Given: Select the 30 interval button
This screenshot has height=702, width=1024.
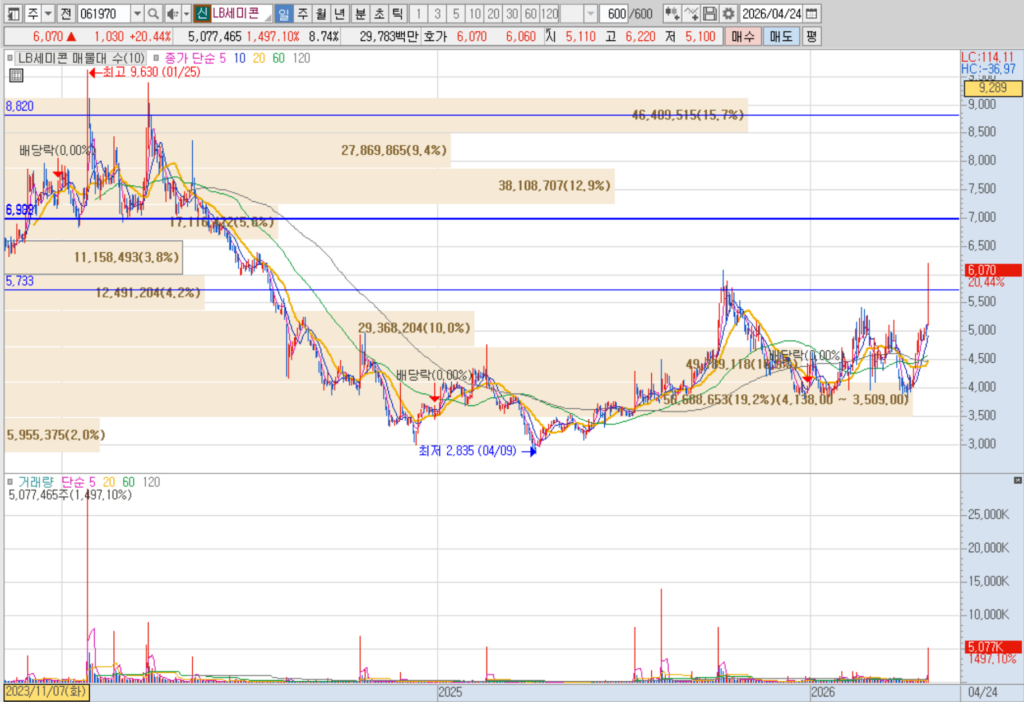Looking at the screenshot, I should (x=512, y=14).
